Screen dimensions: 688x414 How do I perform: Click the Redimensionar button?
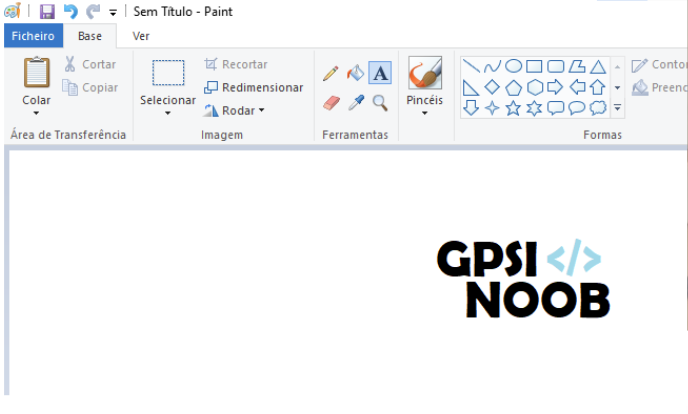click(253, 87)
